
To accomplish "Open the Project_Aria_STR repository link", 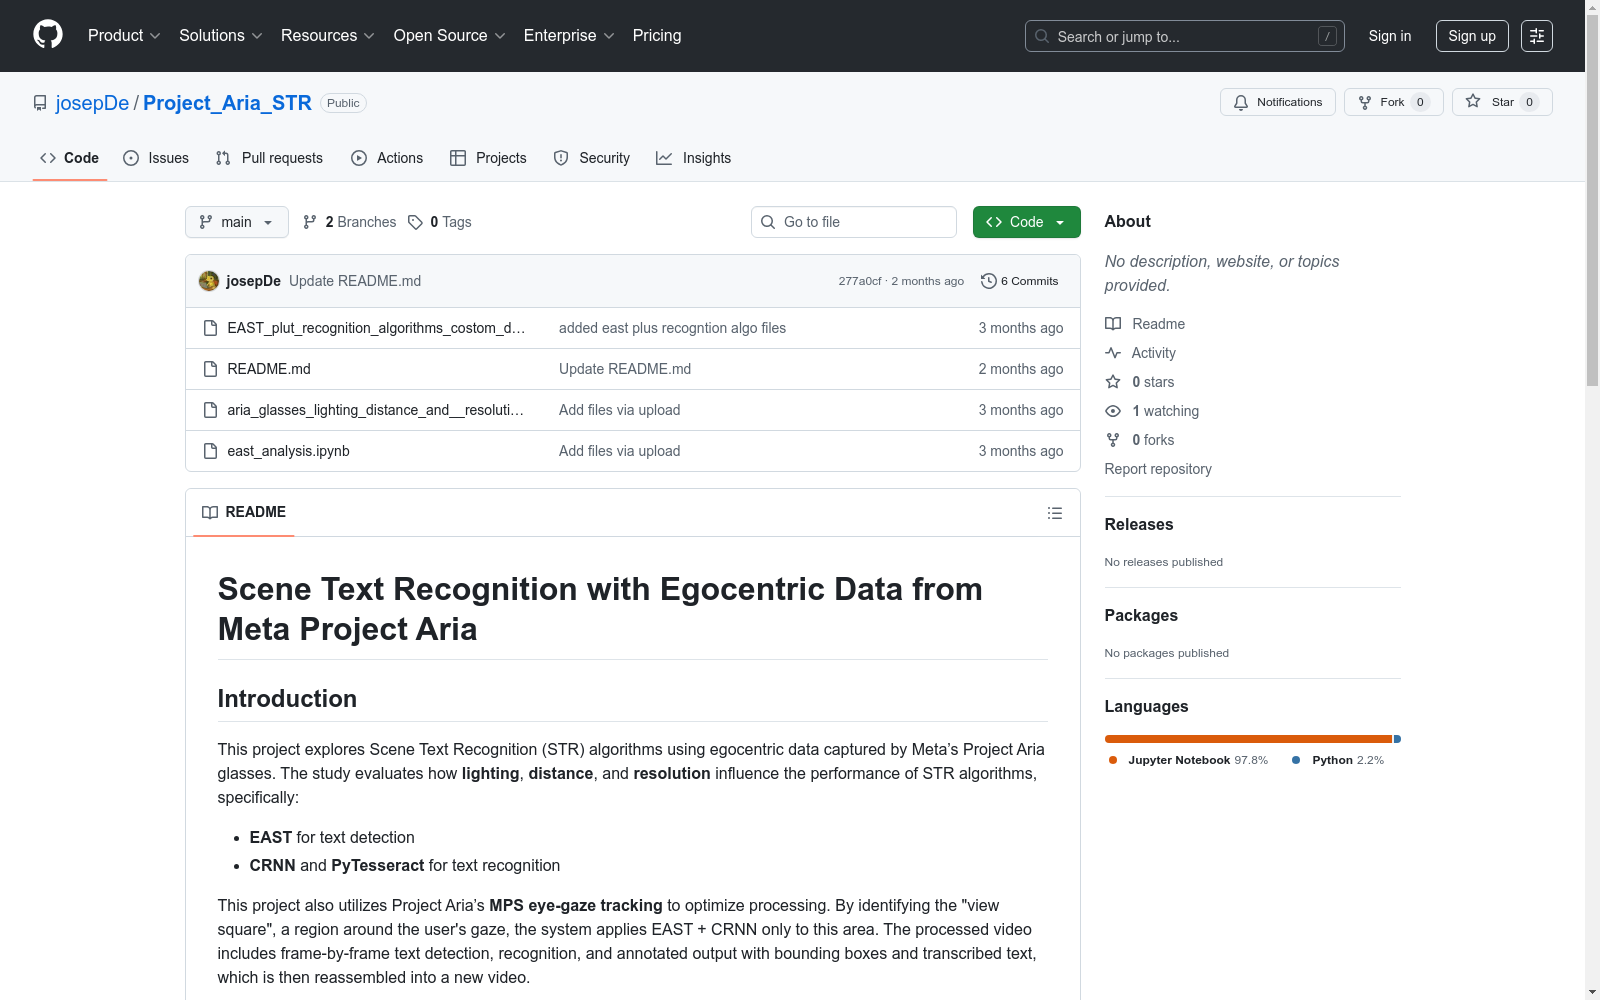I will (227, 103).
